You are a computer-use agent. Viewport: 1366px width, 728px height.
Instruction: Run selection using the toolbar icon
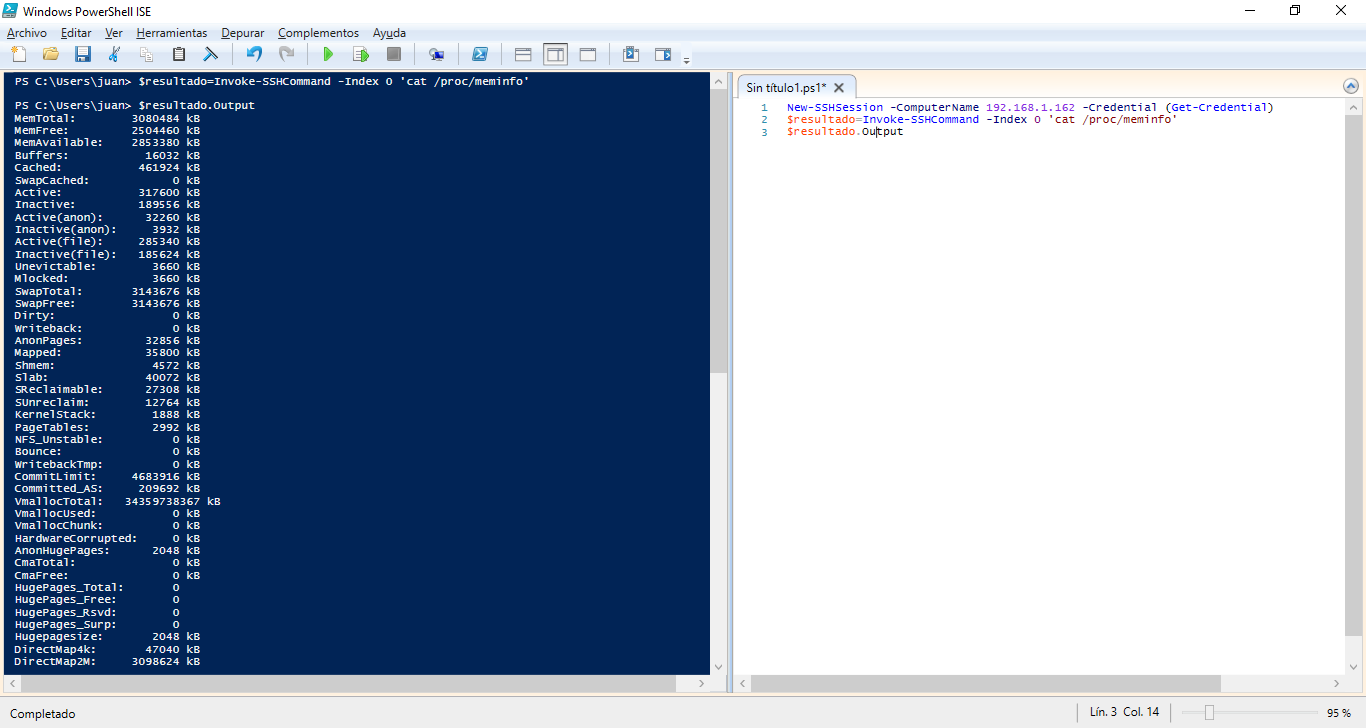coord(360,54)
